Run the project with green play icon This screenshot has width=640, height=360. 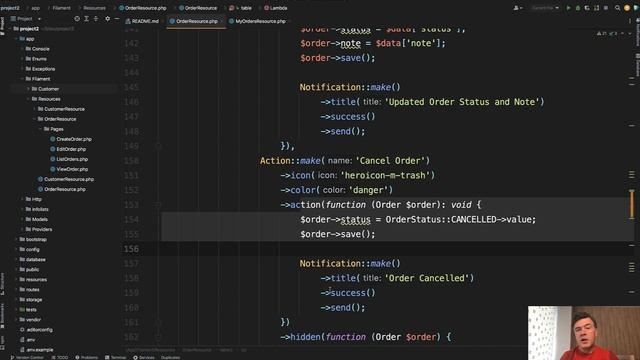tap(568, 8)
